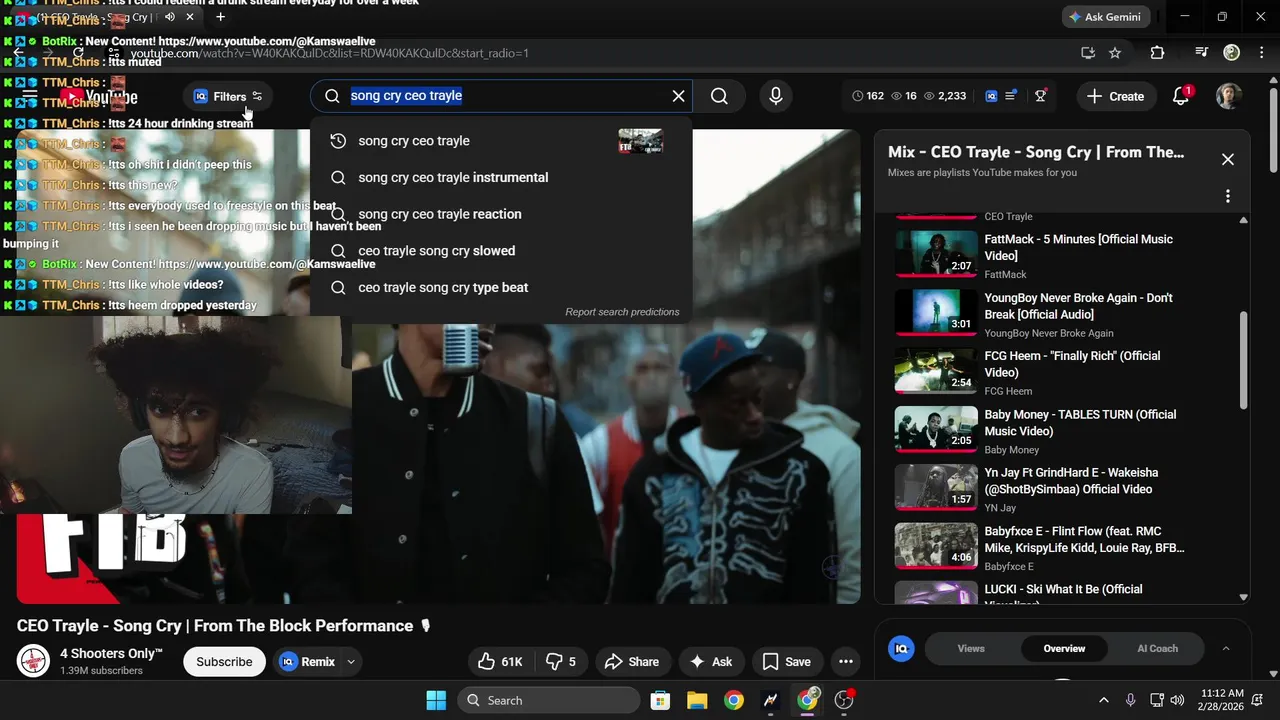This screenshot has width=1280, height=720.
Task: Click the Windows taskbar Search box
Action: (548, 700)
